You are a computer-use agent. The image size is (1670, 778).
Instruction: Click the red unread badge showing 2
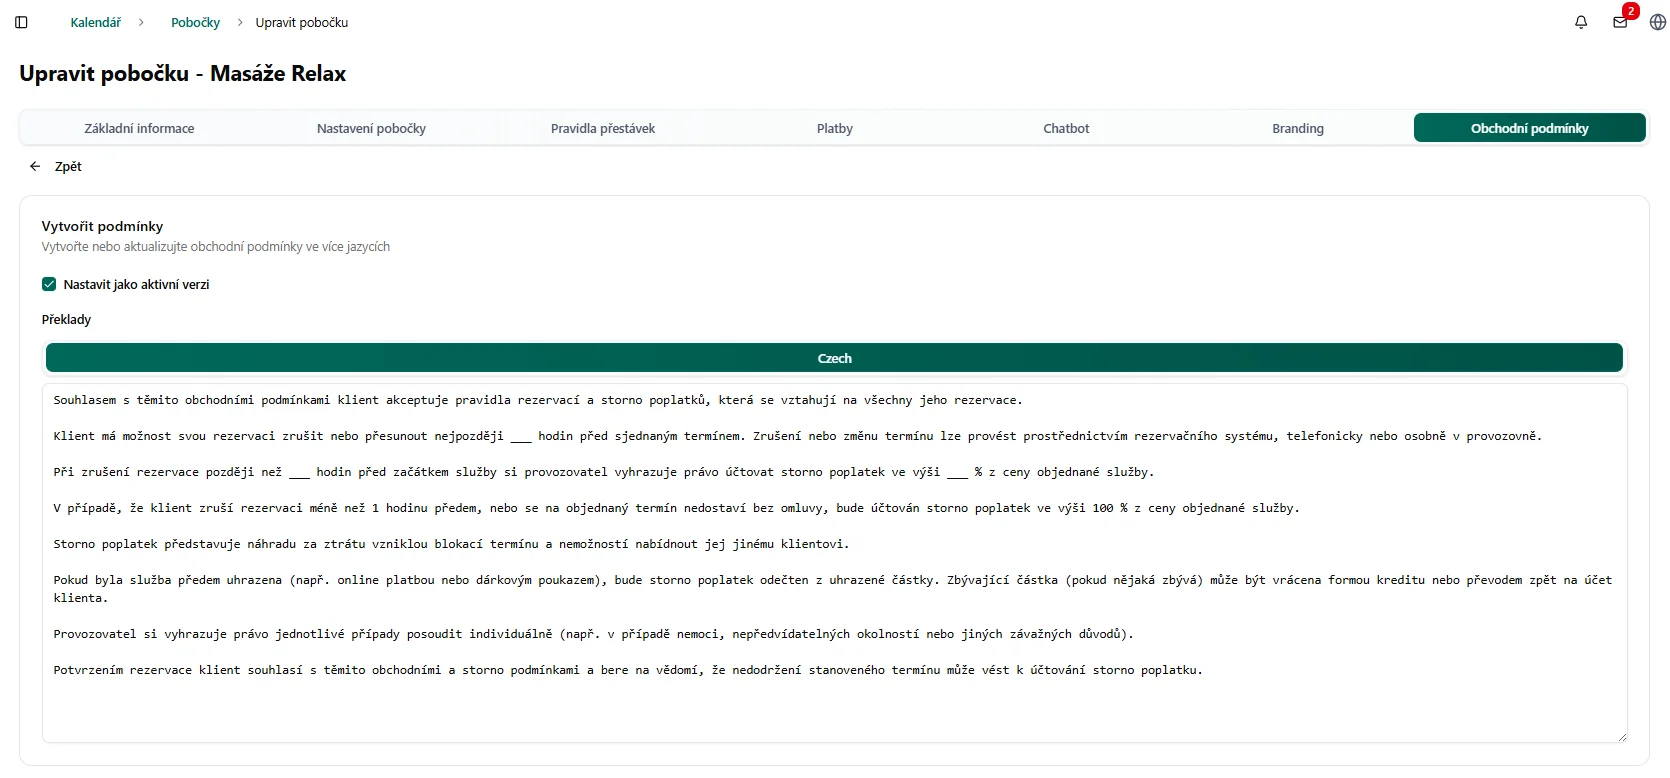(x=1630, y=11)
